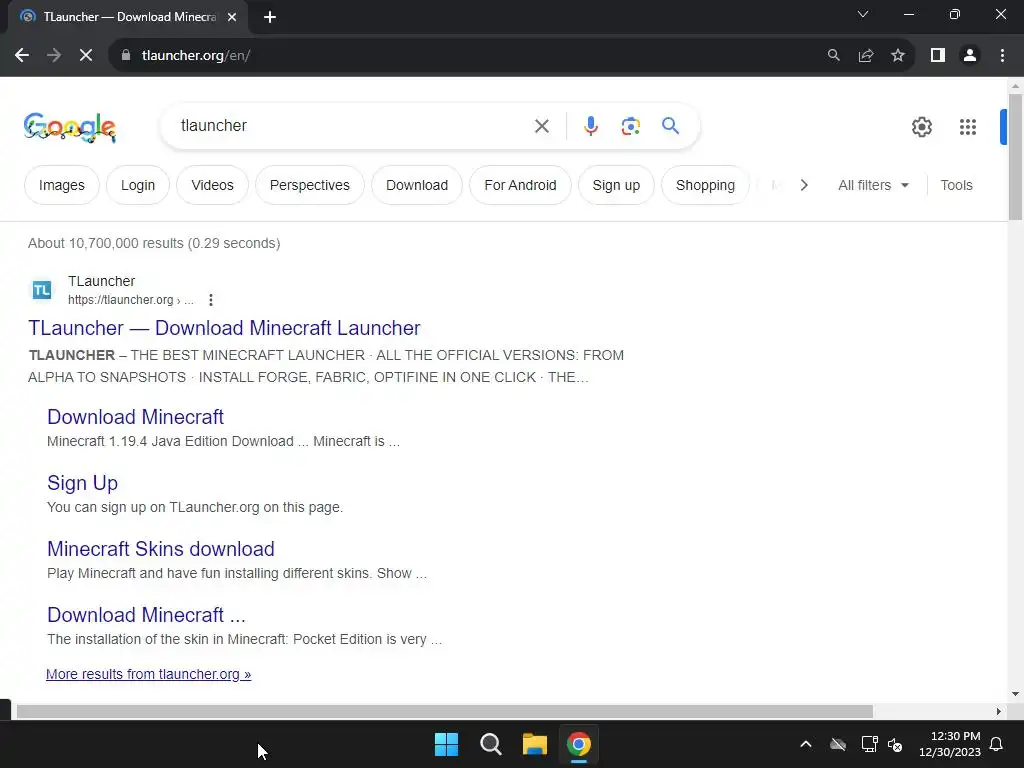The height and width of the screenshot is (768, 1024).
Task: Bookmark this tab with star icon
Action: pyautogui.click(x=898, y=56)
